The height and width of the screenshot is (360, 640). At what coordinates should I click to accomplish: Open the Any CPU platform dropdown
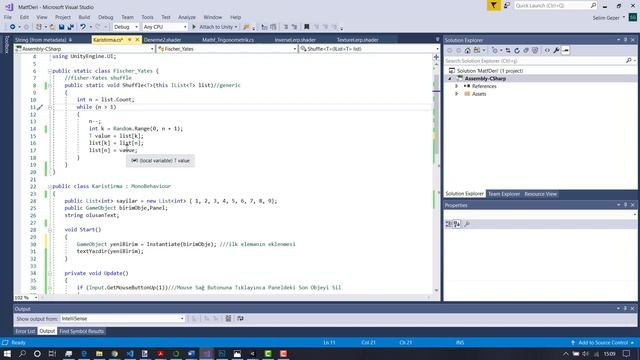coord(165,27)
